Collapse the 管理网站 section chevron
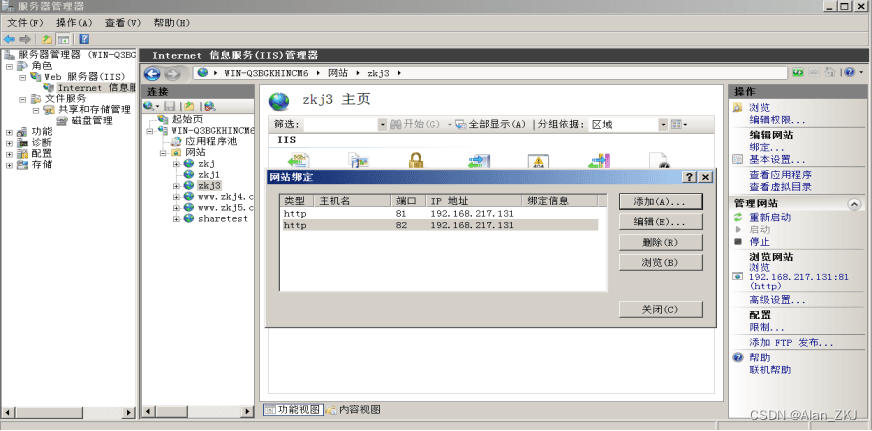The height and width of the screenshot is (431, 872). (854, 204)
